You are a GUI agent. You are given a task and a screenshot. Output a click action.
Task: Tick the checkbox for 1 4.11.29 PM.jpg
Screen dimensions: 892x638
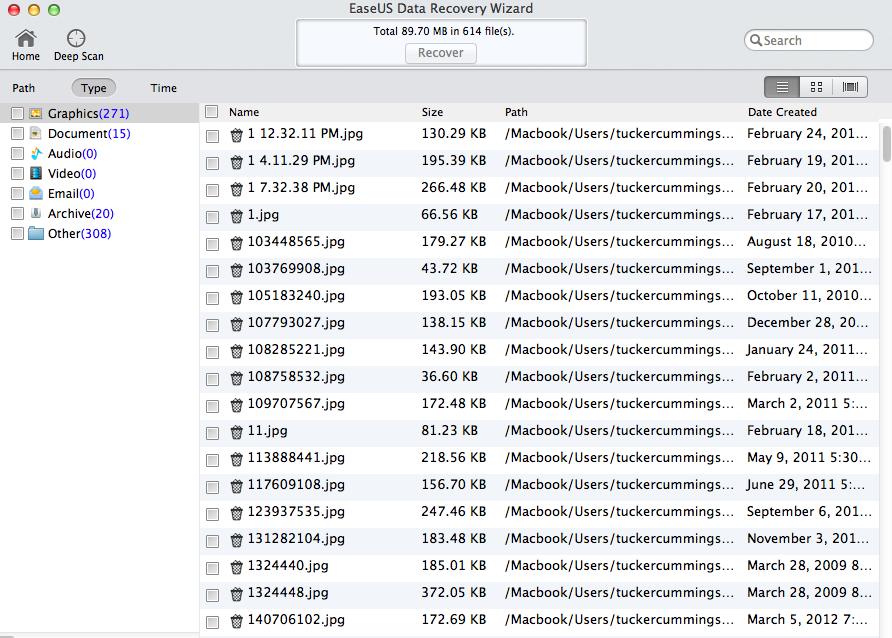[x=212, y=163]
